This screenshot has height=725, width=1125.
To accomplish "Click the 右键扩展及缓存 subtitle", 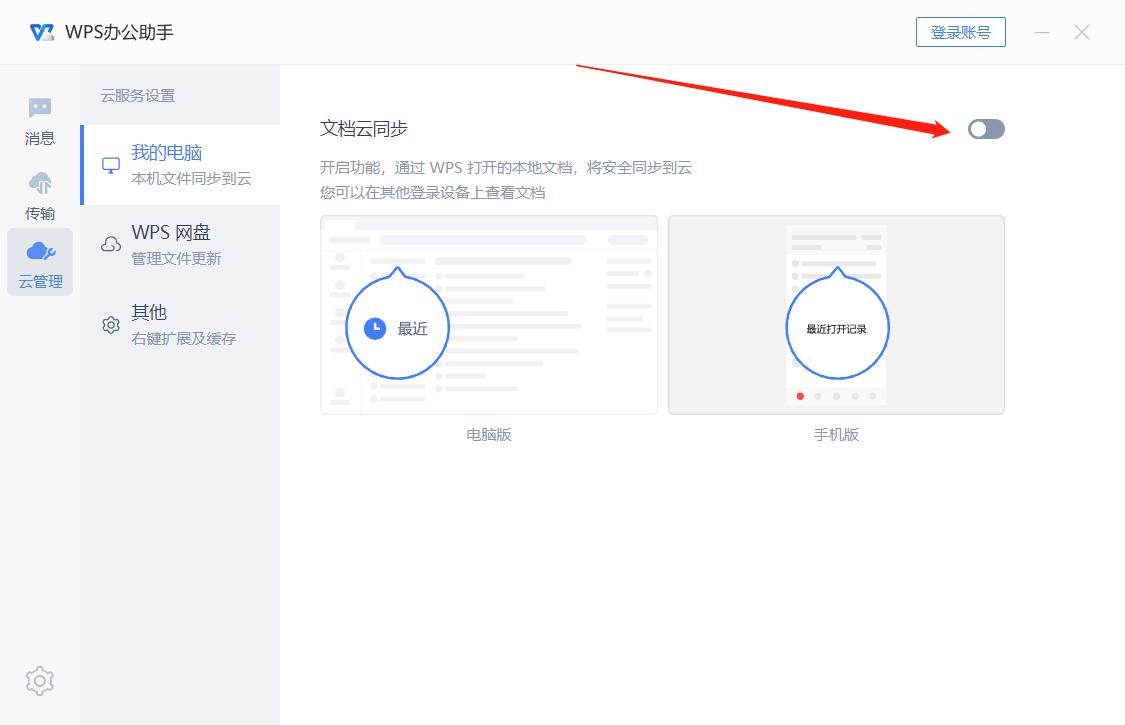I will [184, 339].
